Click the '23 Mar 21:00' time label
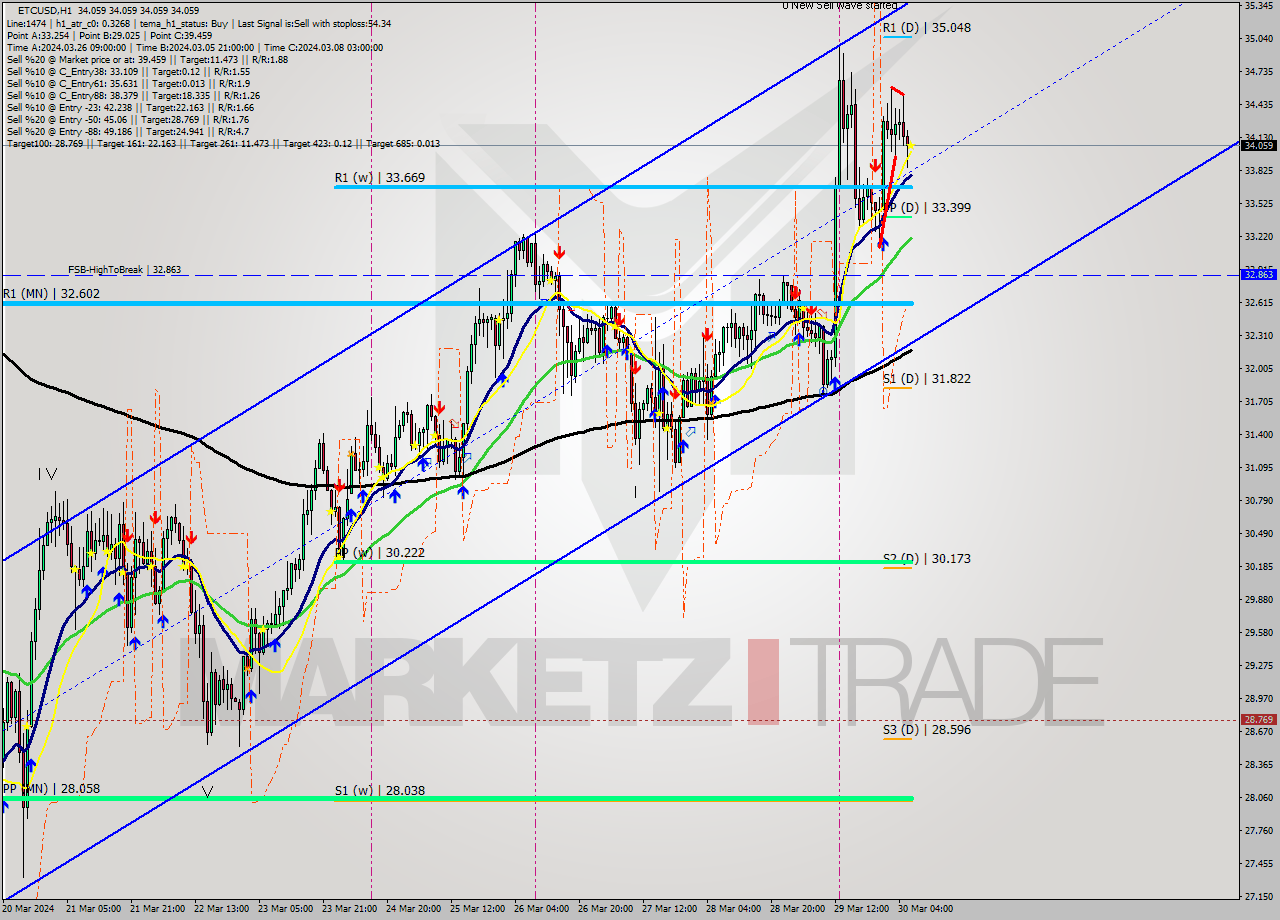The width and height of the screenshot is (1280, 920). (x=349, y=909)
